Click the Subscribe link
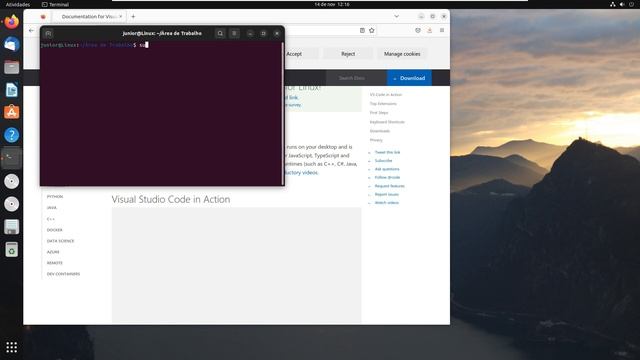The width and height of the screenshot is (640, 360). 383,161
